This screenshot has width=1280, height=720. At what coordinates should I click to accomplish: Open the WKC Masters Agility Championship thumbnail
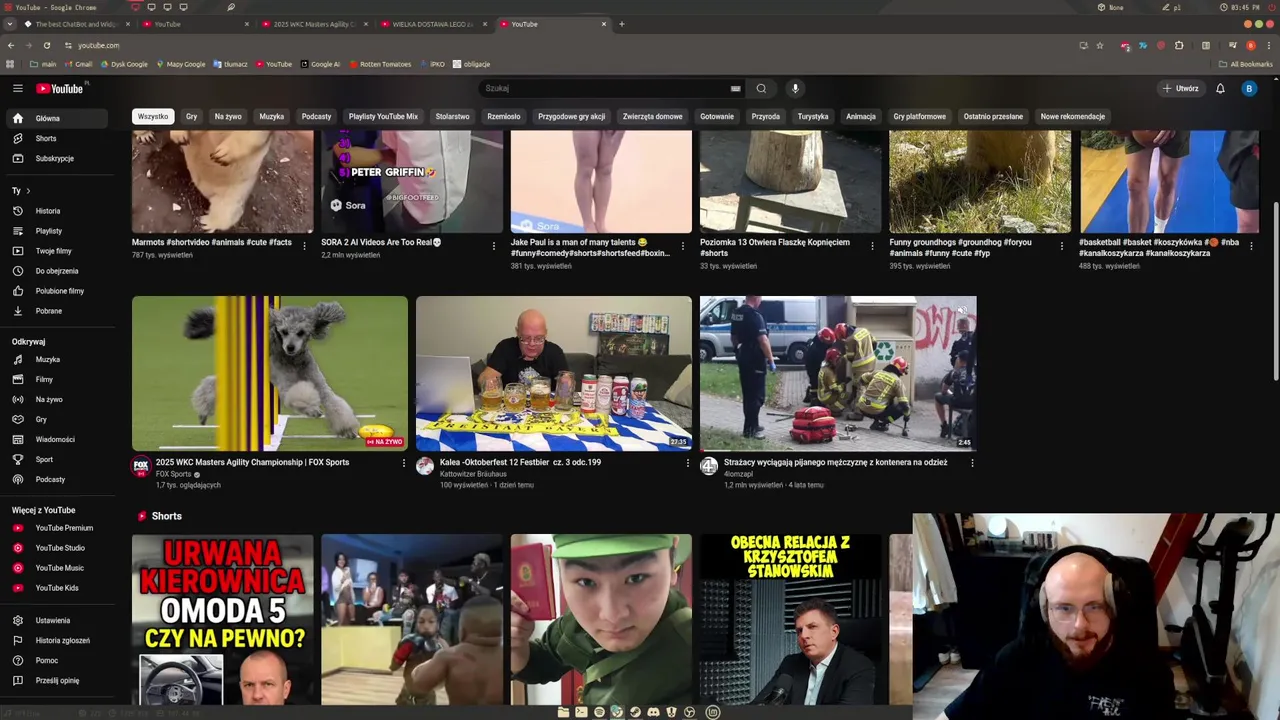[270, 373]
